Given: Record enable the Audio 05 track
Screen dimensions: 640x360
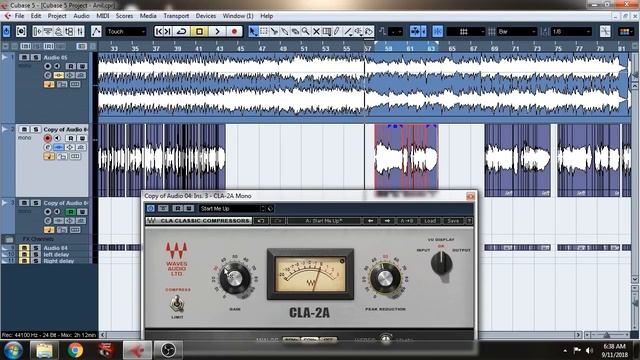Looking at the screenshot, I should pos(48,66).
